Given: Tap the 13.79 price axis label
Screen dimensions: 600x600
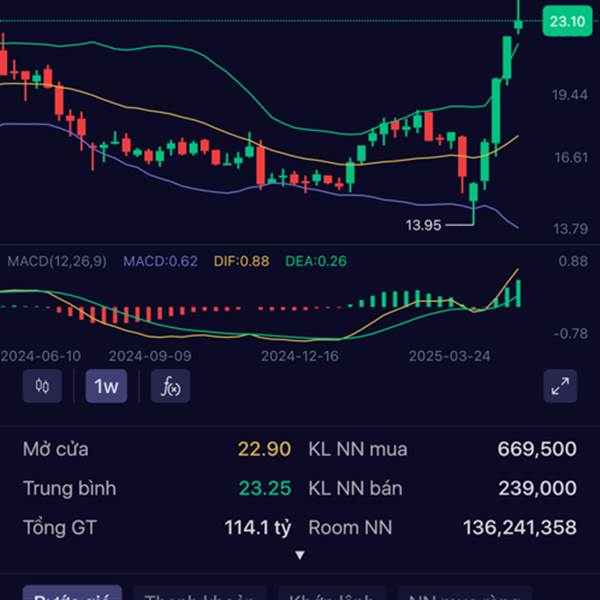Looking at the screenshot, I should point(570,229).
